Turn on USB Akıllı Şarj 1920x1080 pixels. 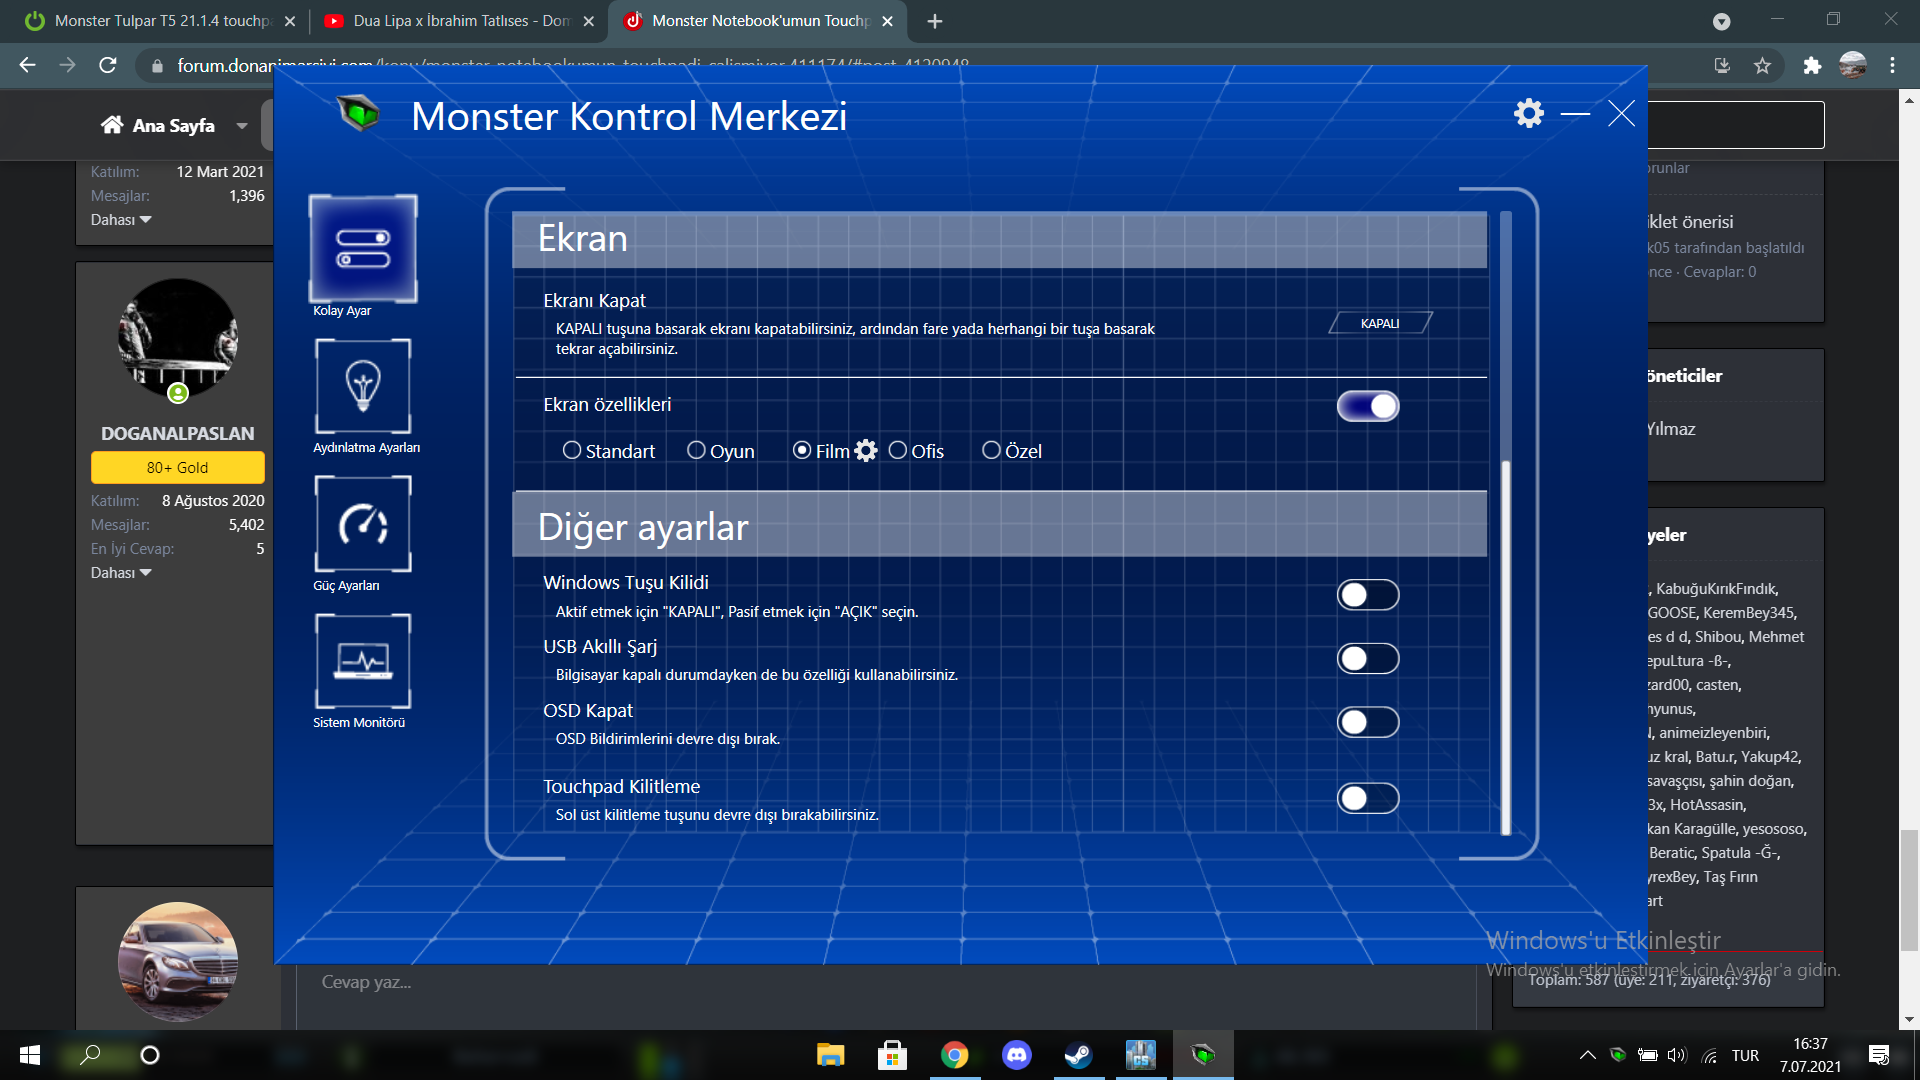1368,659
